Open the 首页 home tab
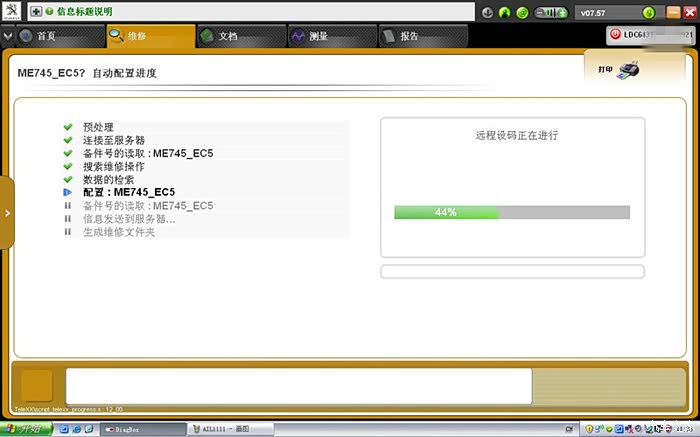This screenshot has height=437, width=700. click(x=61, y=36)
